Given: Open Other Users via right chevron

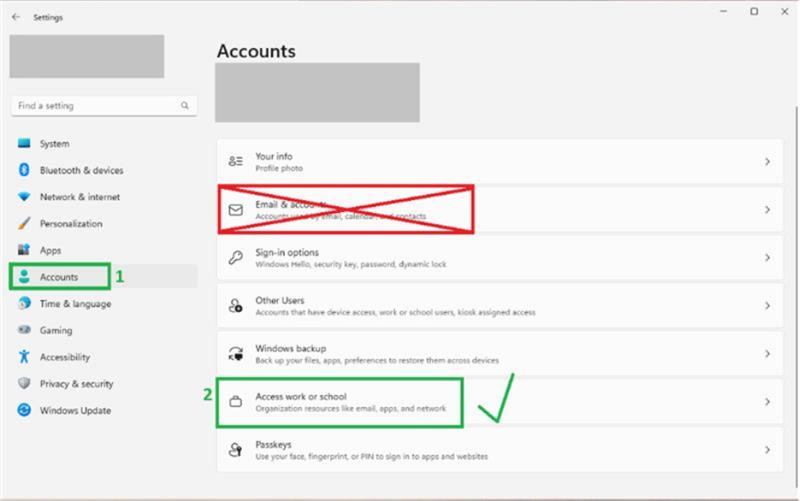Looking at the screenshot, I should tap(767, 306).
